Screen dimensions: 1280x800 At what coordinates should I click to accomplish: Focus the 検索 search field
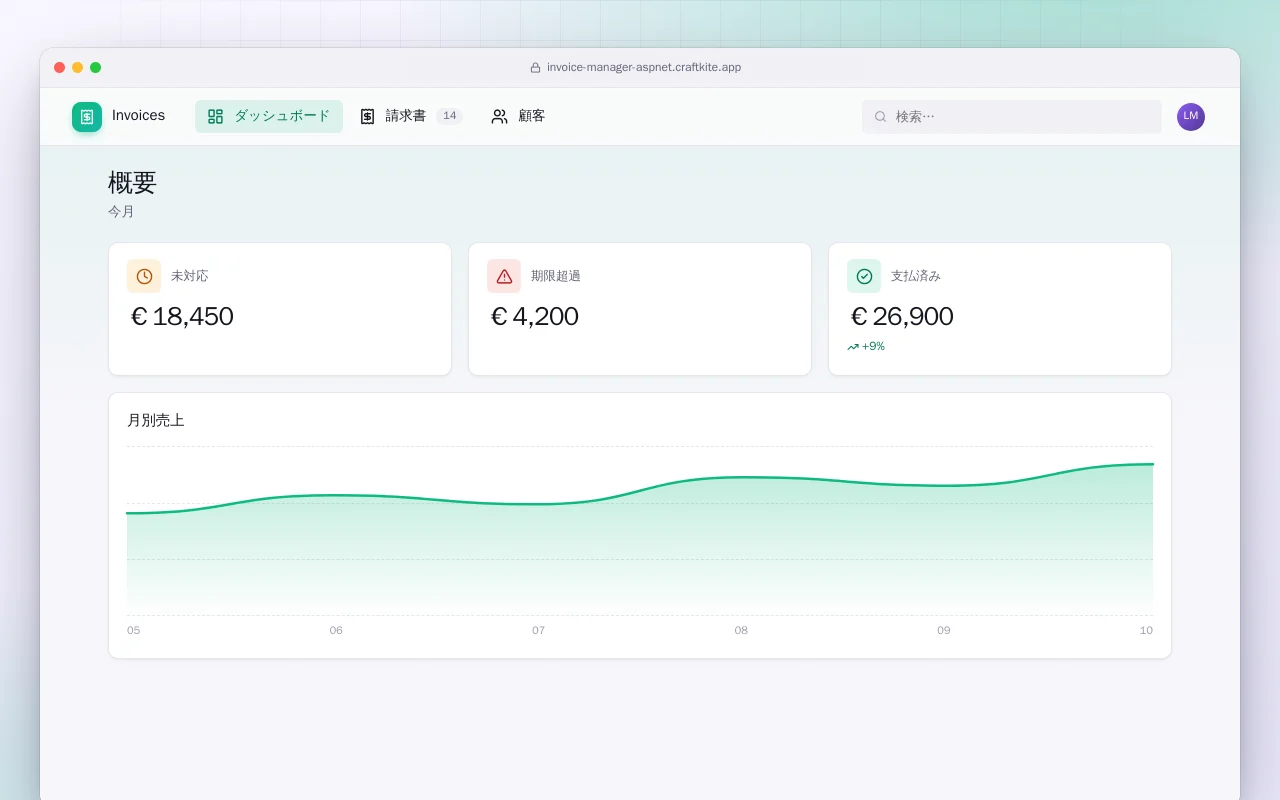point(1012,117)
